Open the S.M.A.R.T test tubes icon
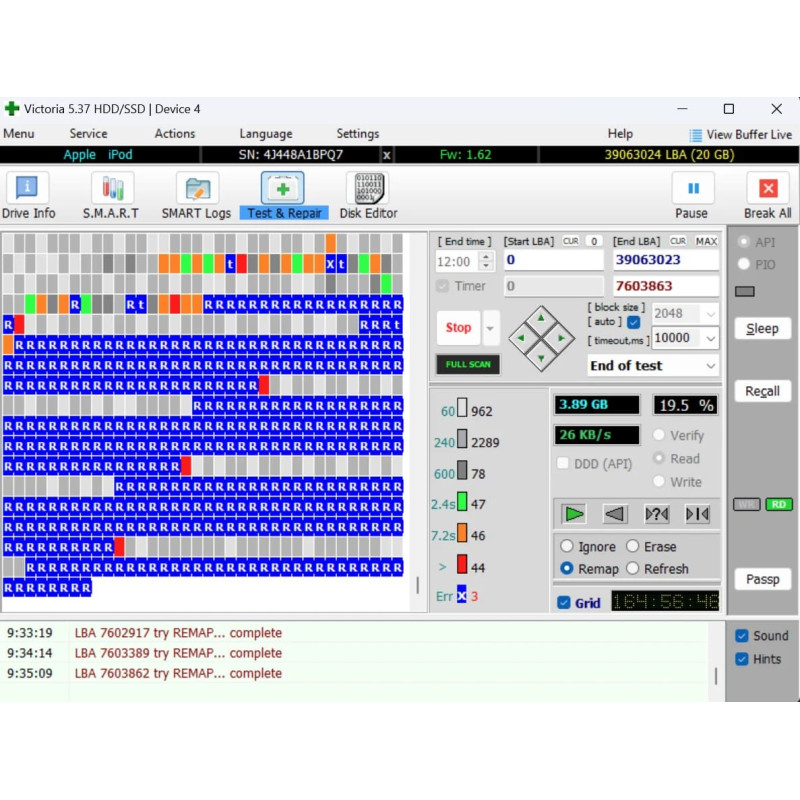Viewport: 800px width, 800px height. click(x=112, y=188)
